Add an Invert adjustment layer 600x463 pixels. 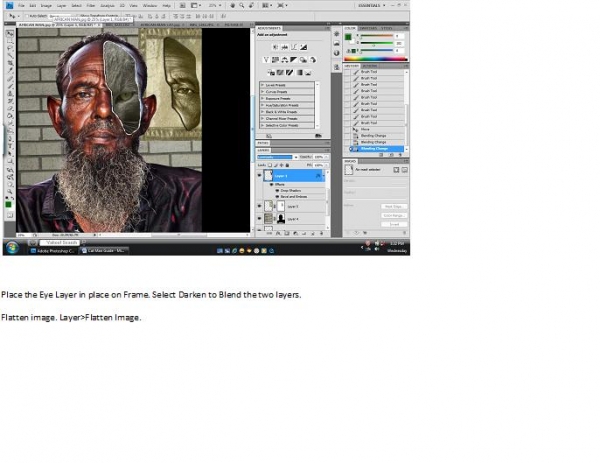[x=271, y=72]
